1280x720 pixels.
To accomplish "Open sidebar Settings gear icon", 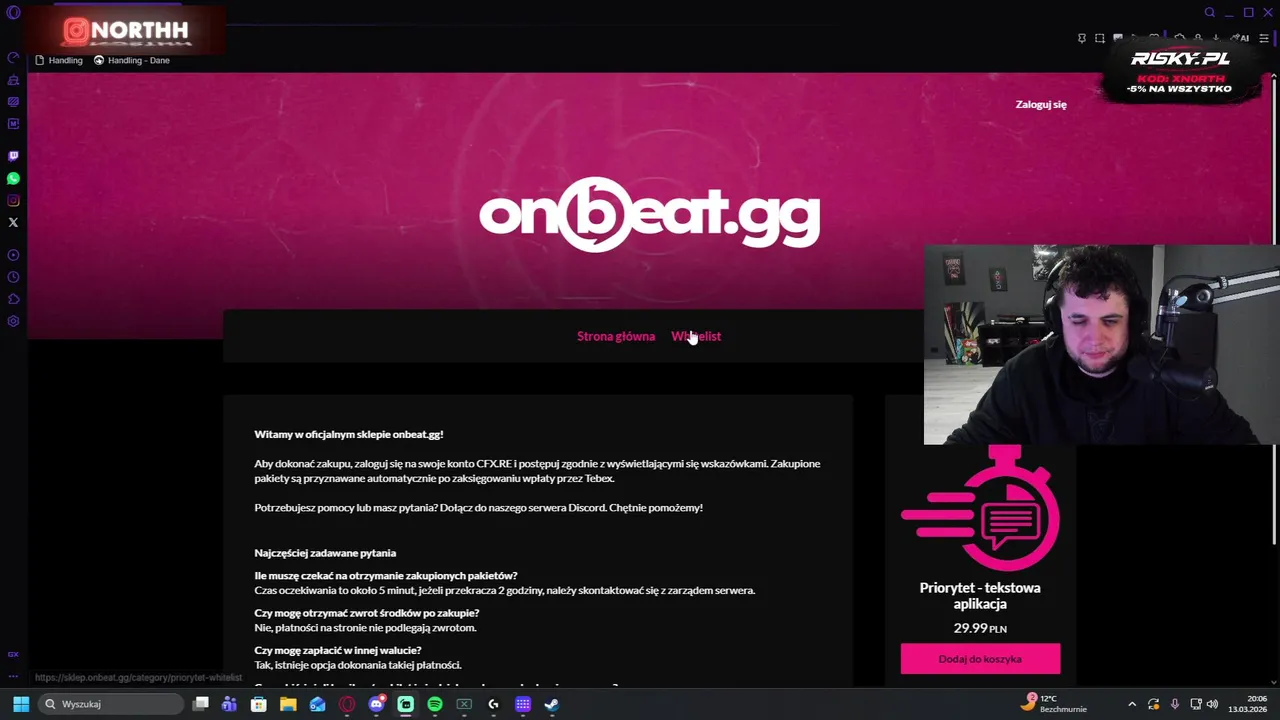I will (x=13, y=321).
